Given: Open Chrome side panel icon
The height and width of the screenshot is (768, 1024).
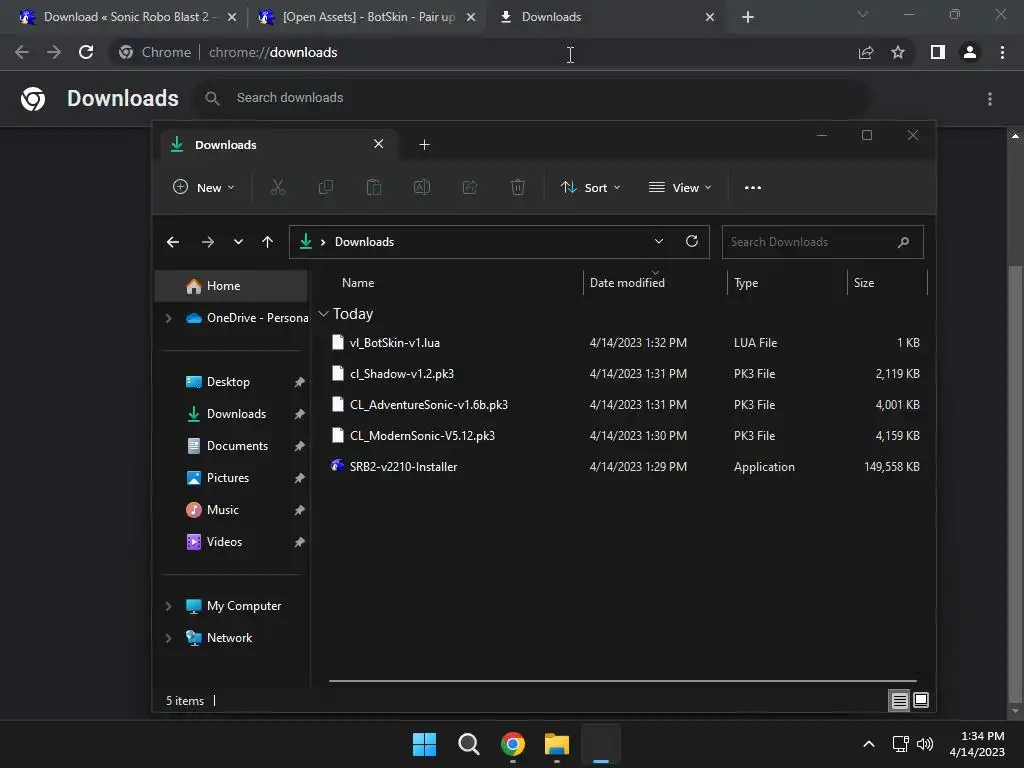Looking at the screenshot, I should [938, 52].
